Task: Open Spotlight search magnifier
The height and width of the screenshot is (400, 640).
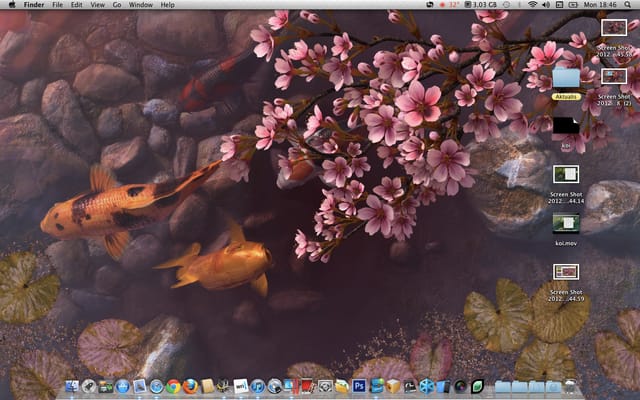Action: coord(627,4)
